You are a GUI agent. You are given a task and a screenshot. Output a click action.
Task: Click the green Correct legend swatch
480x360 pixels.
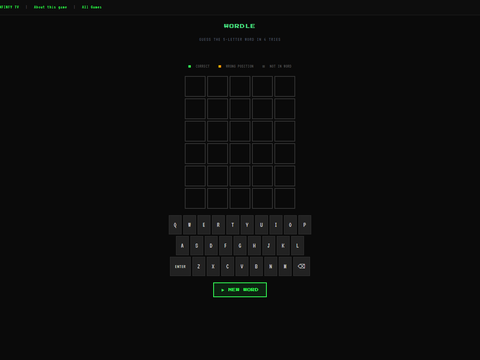pyautogui.click(x=190, y=66)
